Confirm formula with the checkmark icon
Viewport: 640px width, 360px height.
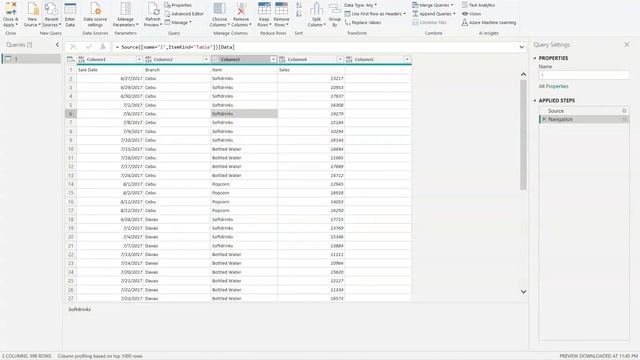click(89, 47)
